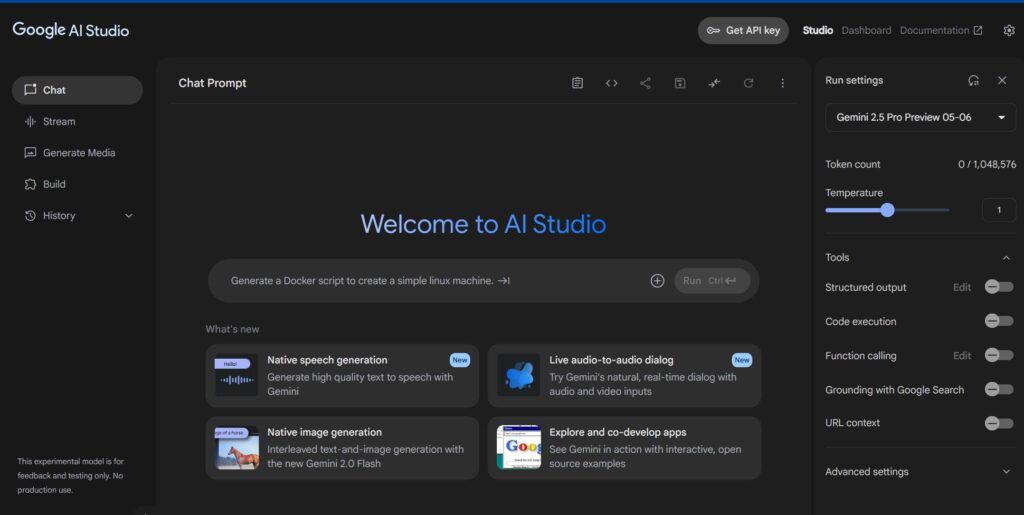Open the Native speech generation card title
The width and height of the screenshot is (1024, 515).
pyautogui.click(x=327, y=360)
